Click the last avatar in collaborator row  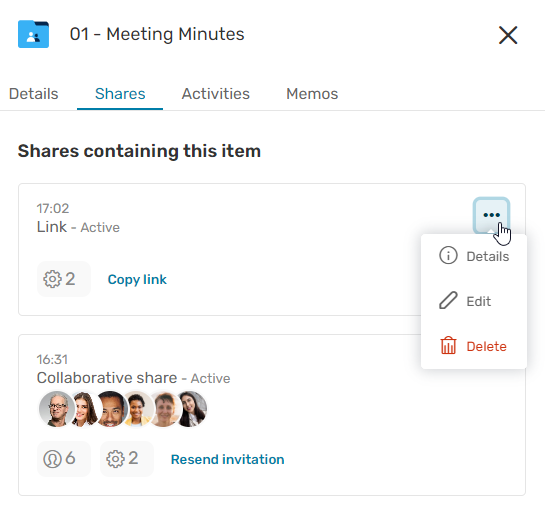click(x=190, y=409)
